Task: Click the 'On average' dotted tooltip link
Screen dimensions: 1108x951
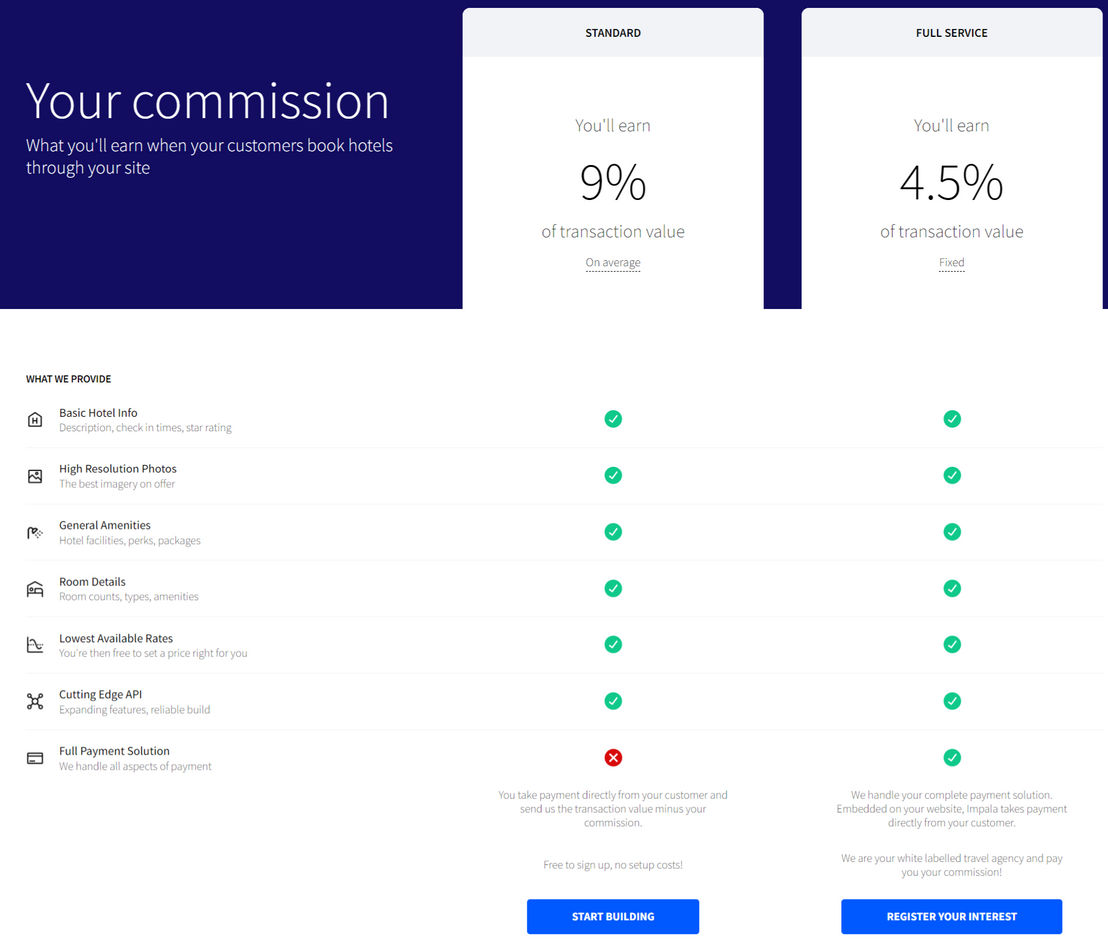Action: [613, 263]
